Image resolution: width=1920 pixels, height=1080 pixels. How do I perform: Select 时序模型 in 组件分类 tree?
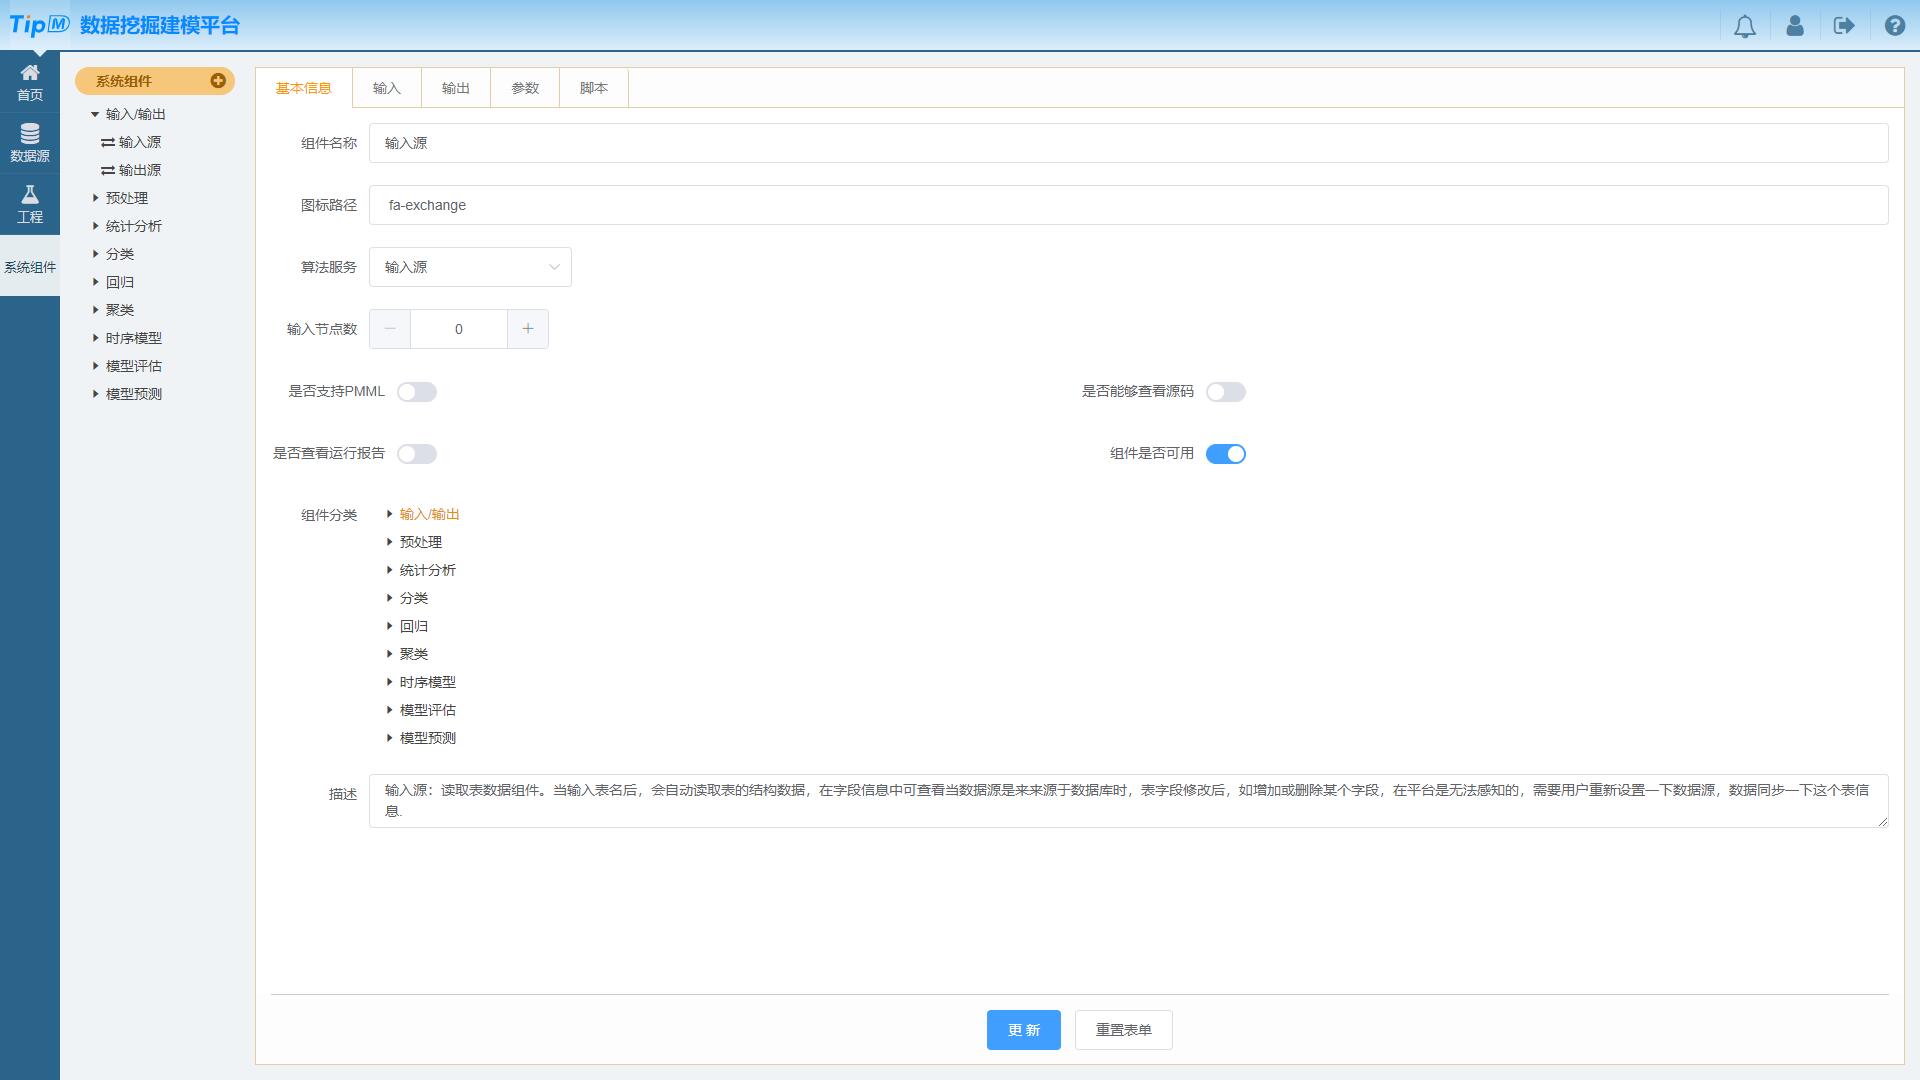pyautogui.click(x=428, y=682)
